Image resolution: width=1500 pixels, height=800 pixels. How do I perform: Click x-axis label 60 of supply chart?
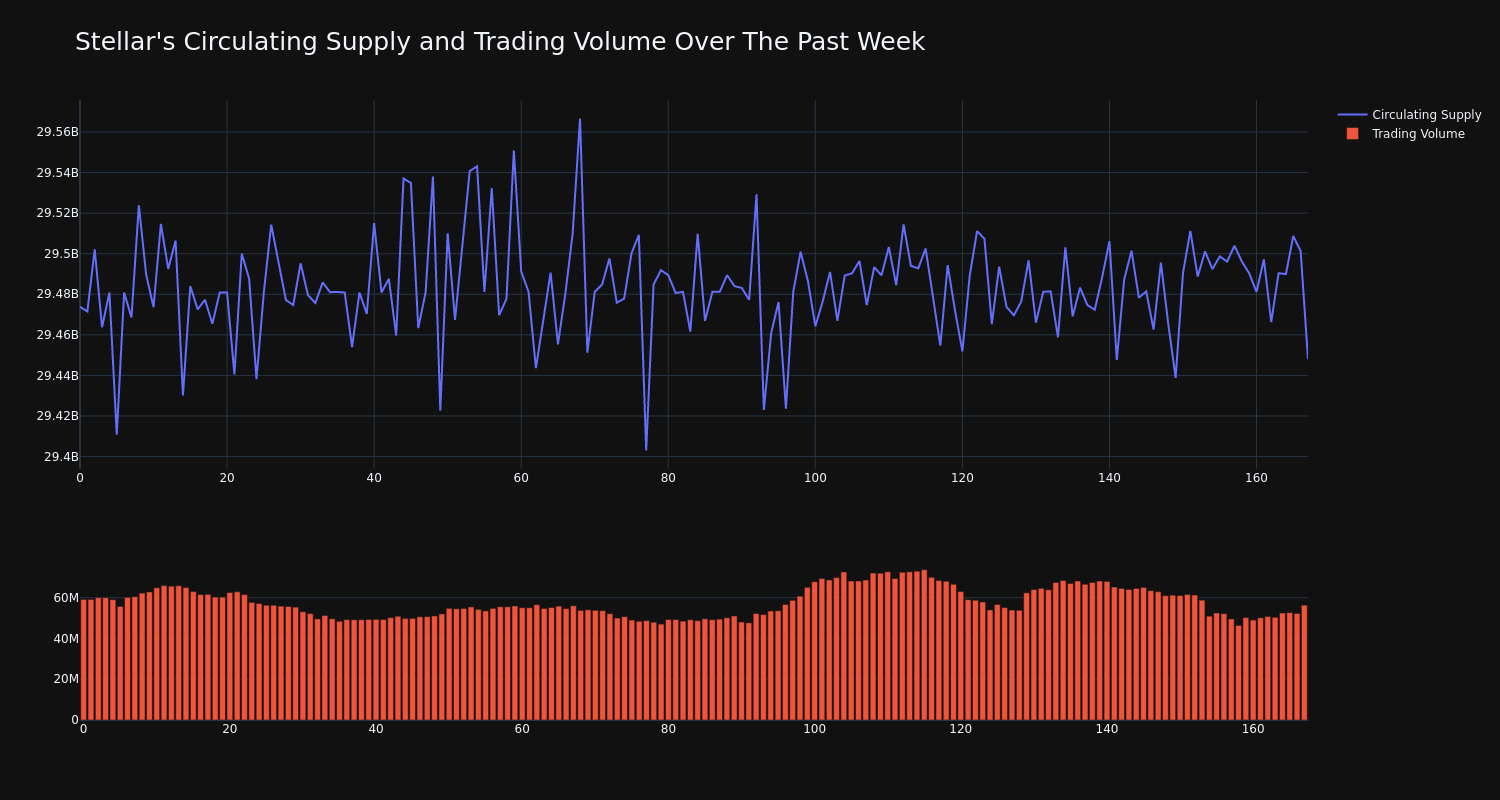(521, 478)
